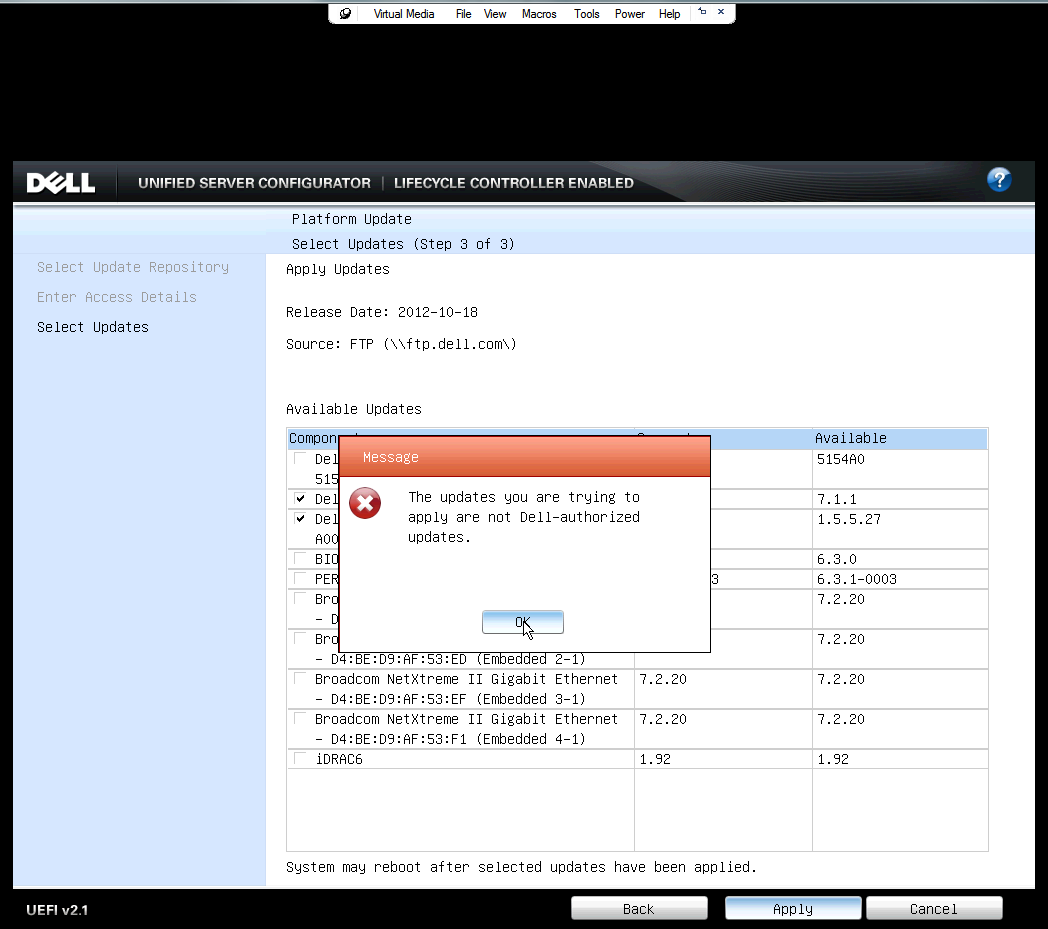Screen dimensions: 1048x929
Task: Click the iDRAC6 current version 1.92
Action: click(x=655, y=759)
